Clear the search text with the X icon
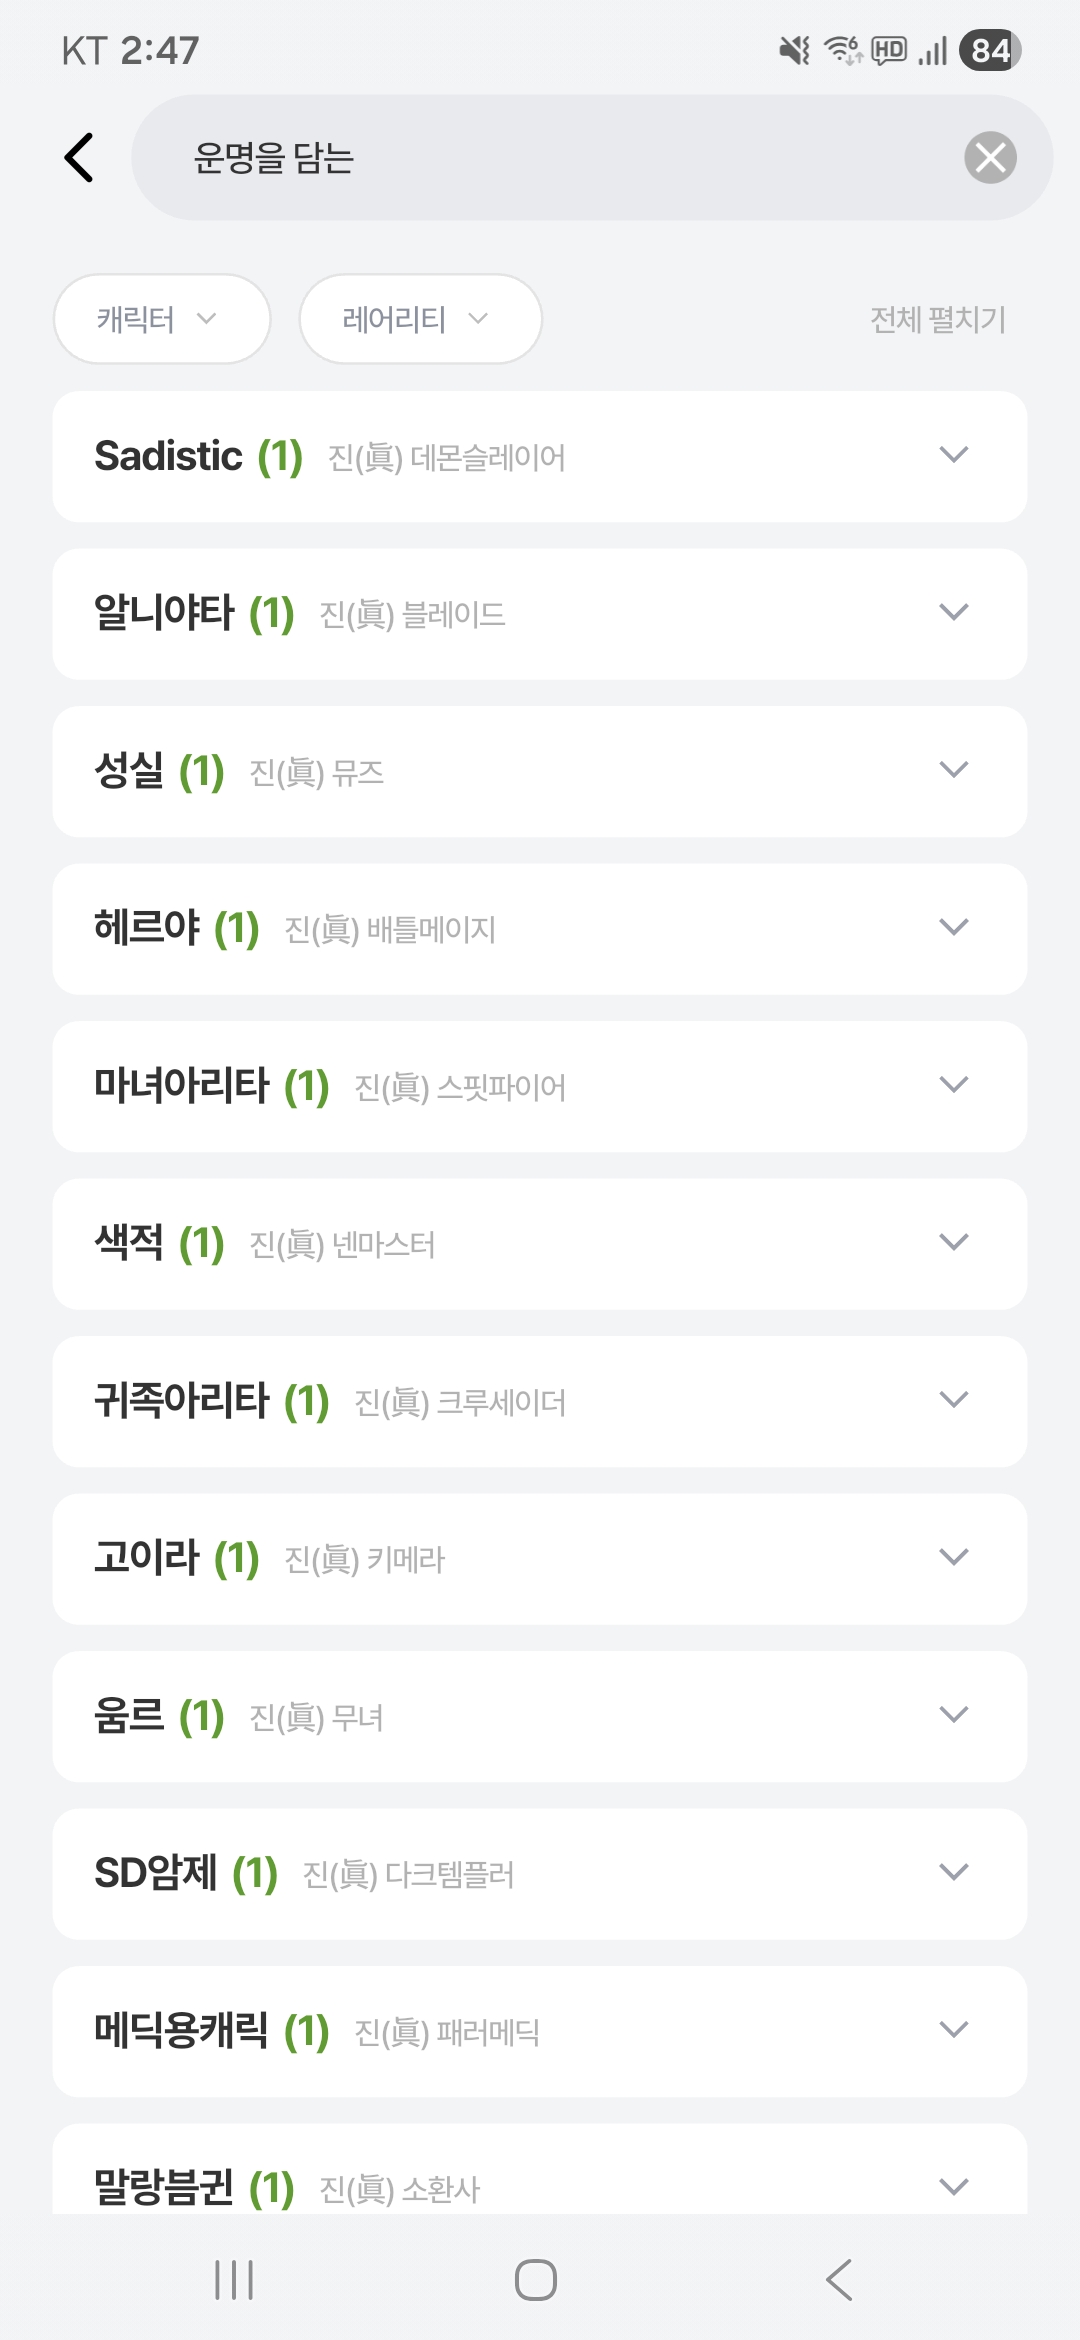1080x2340 pixels. 990,158
